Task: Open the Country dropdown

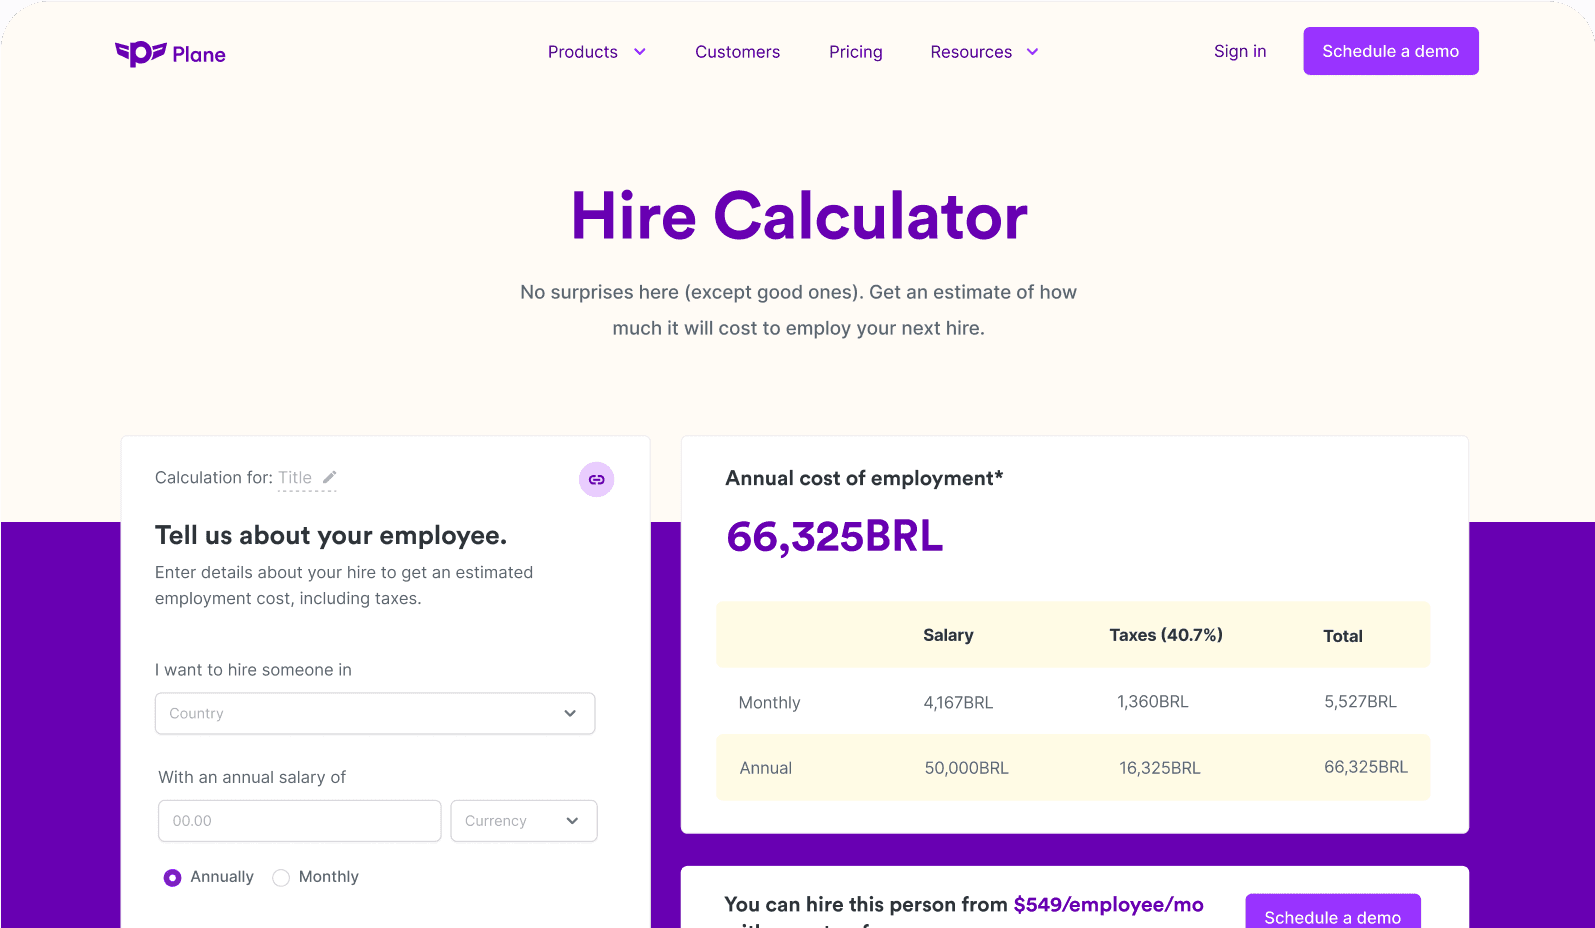Action: coord(375,713)
